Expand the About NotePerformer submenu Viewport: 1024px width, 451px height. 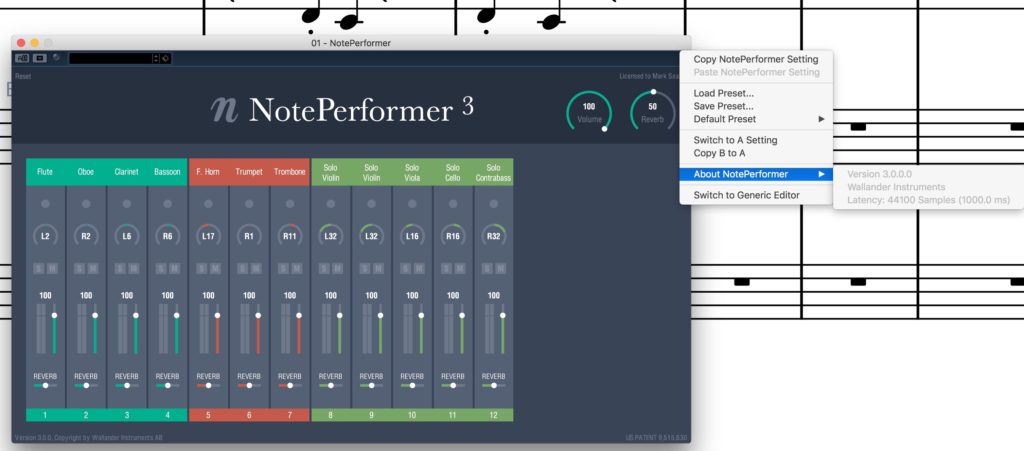[756, 174]
